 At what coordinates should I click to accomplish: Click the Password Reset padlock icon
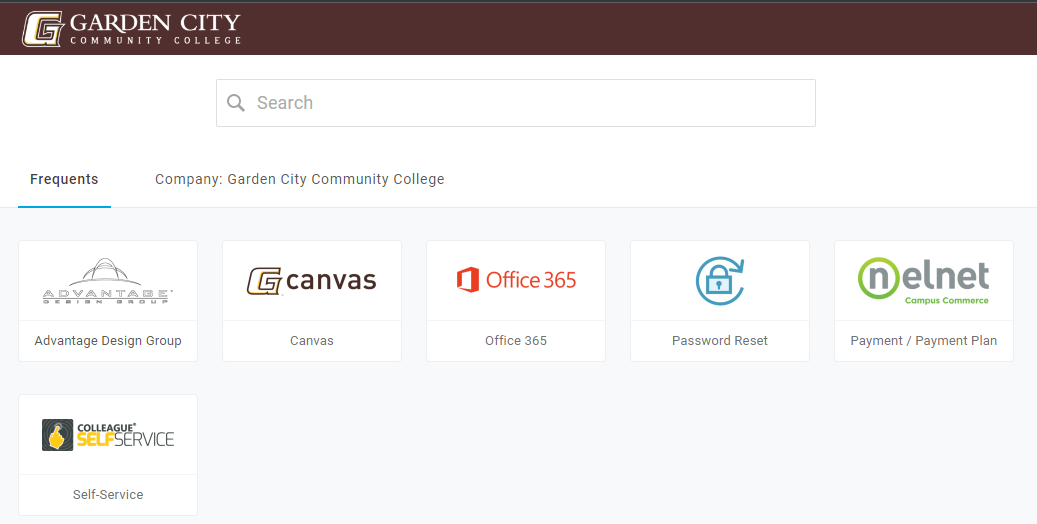point(720,281)
